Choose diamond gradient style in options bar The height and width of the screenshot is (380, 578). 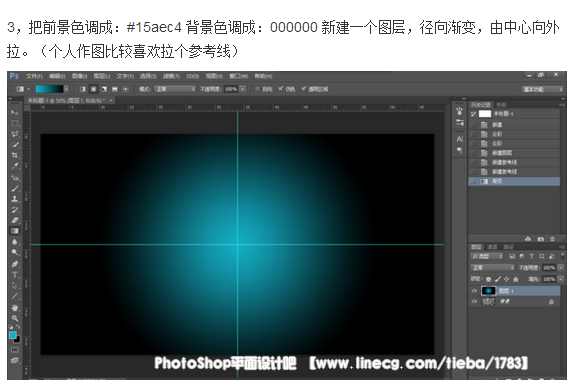point(125,89)
